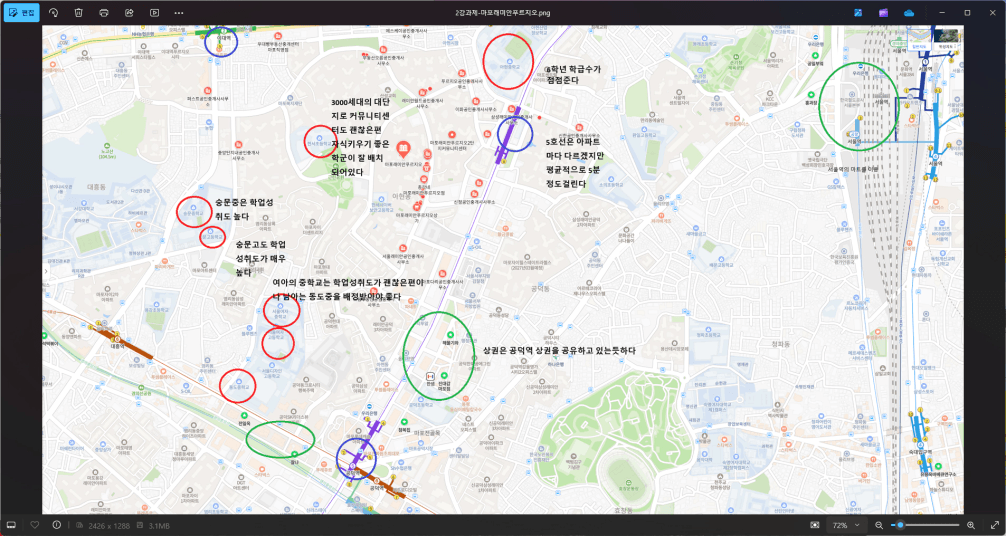Minimize the Photos window
The height and width of the screenshot is (536, 1006).
[942, 12]
